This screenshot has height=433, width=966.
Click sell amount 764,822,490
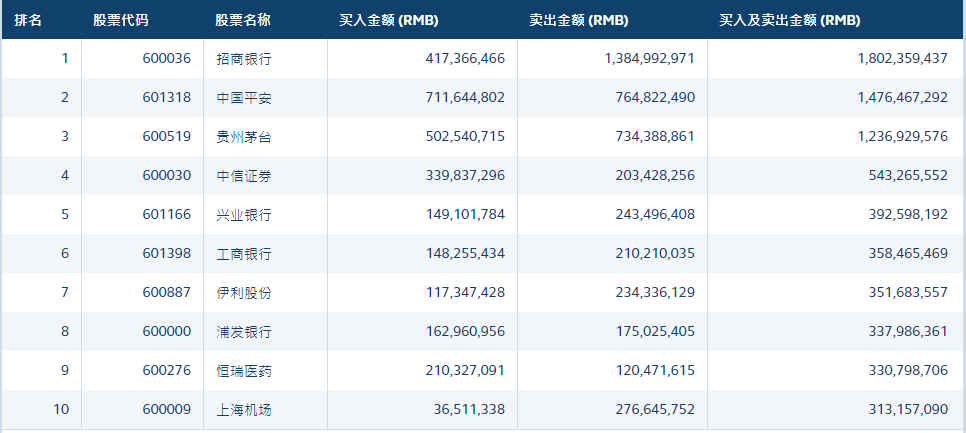coord(655,97)
